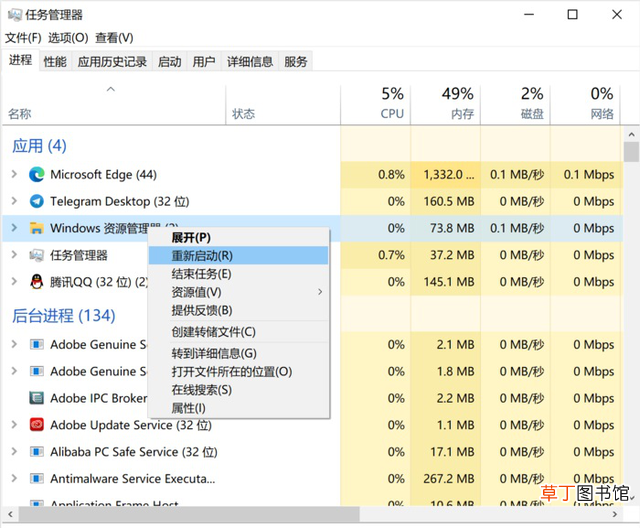Choose 提供反馈(B) in the context menu
The width and height of the screenshot is (640, 528).
click(238, 311)
